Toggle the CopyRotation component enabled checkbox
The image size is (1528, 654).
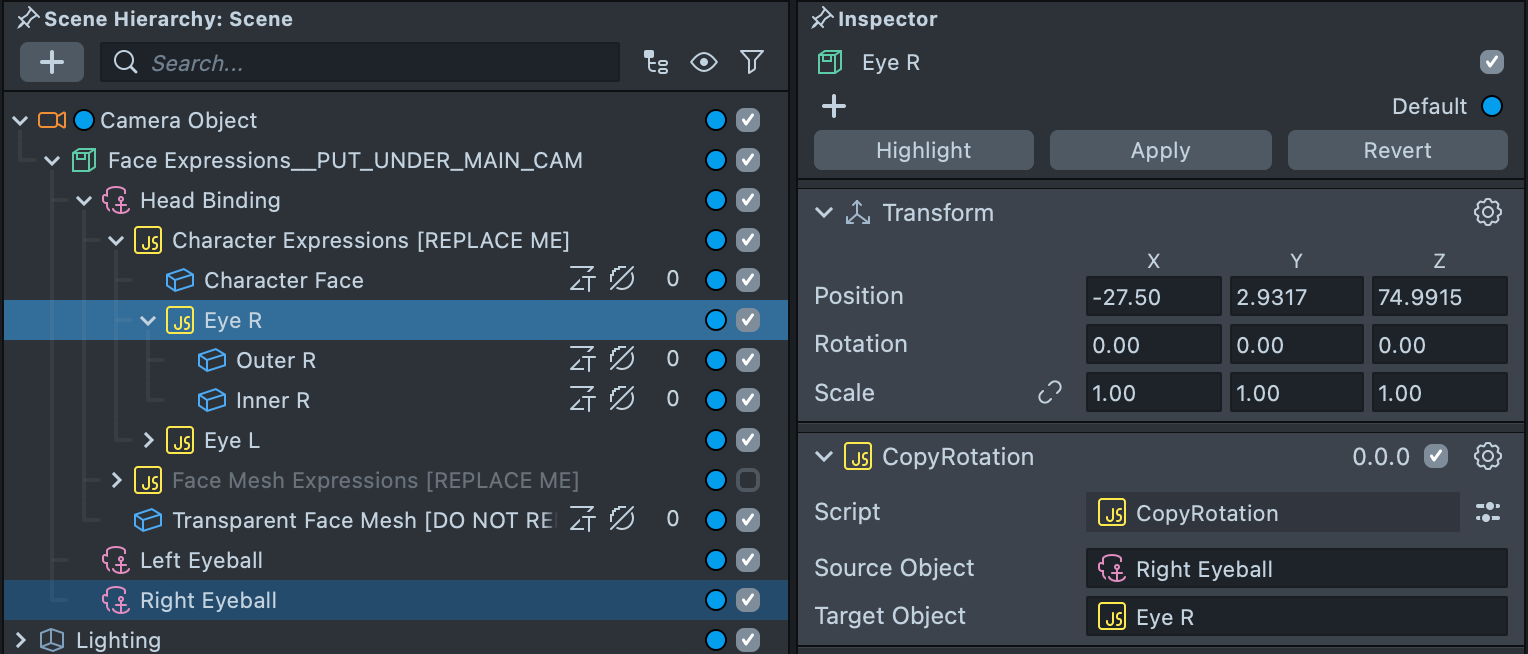pos(1436,456)
